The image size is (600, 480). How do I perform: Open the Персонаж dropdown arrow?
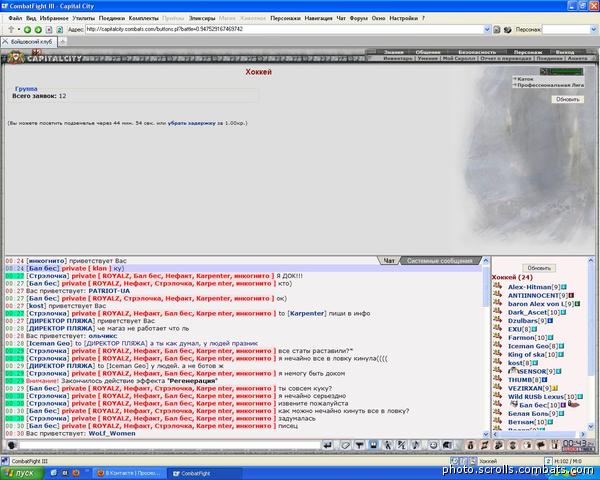pyautogui.click(x=594, y=29)
